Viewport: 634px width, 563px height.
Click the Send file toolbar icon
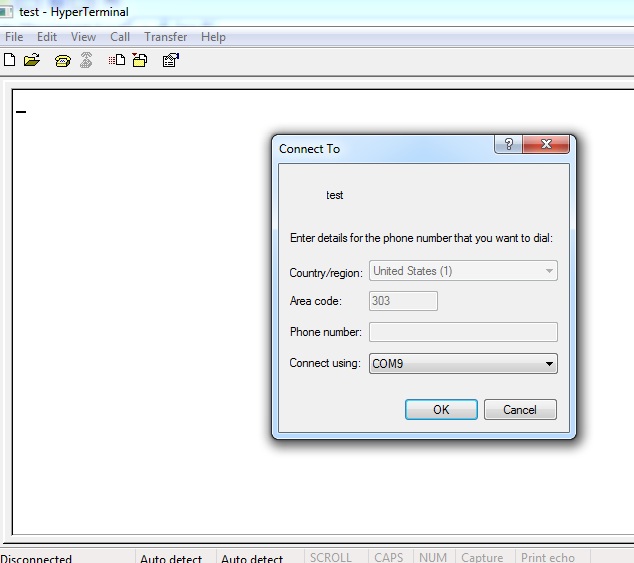(x=117, y=60)
